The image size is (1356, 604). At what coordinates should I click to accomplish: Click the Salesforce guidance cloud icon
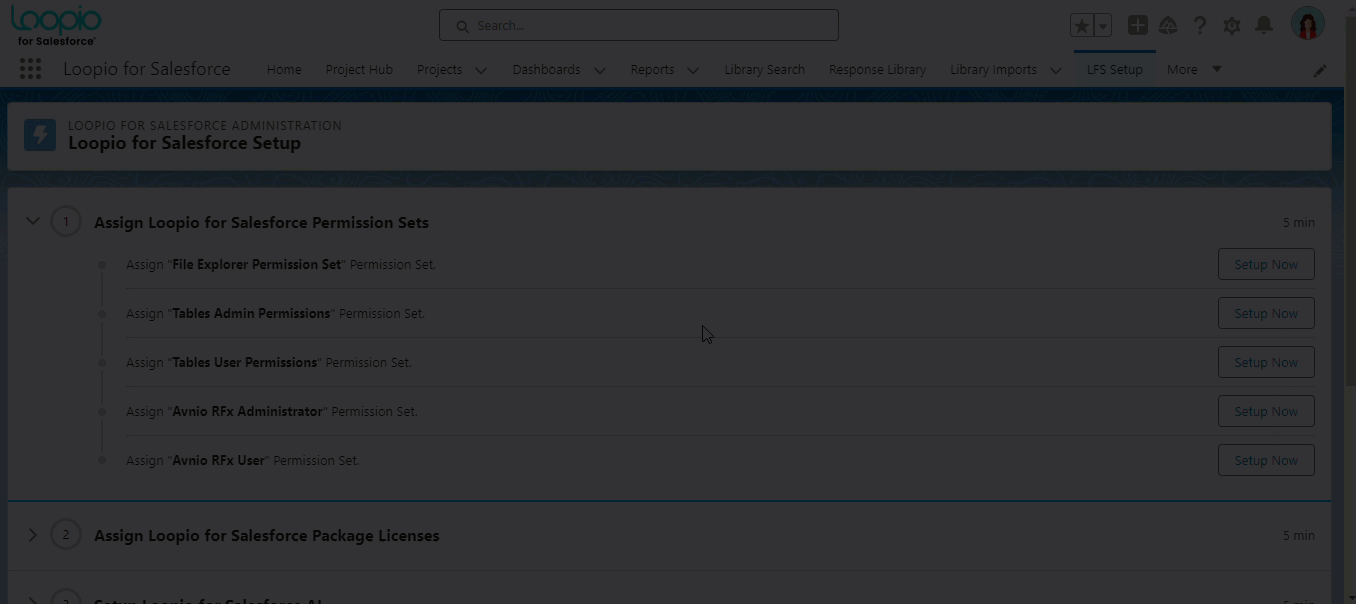(1168, 26)
